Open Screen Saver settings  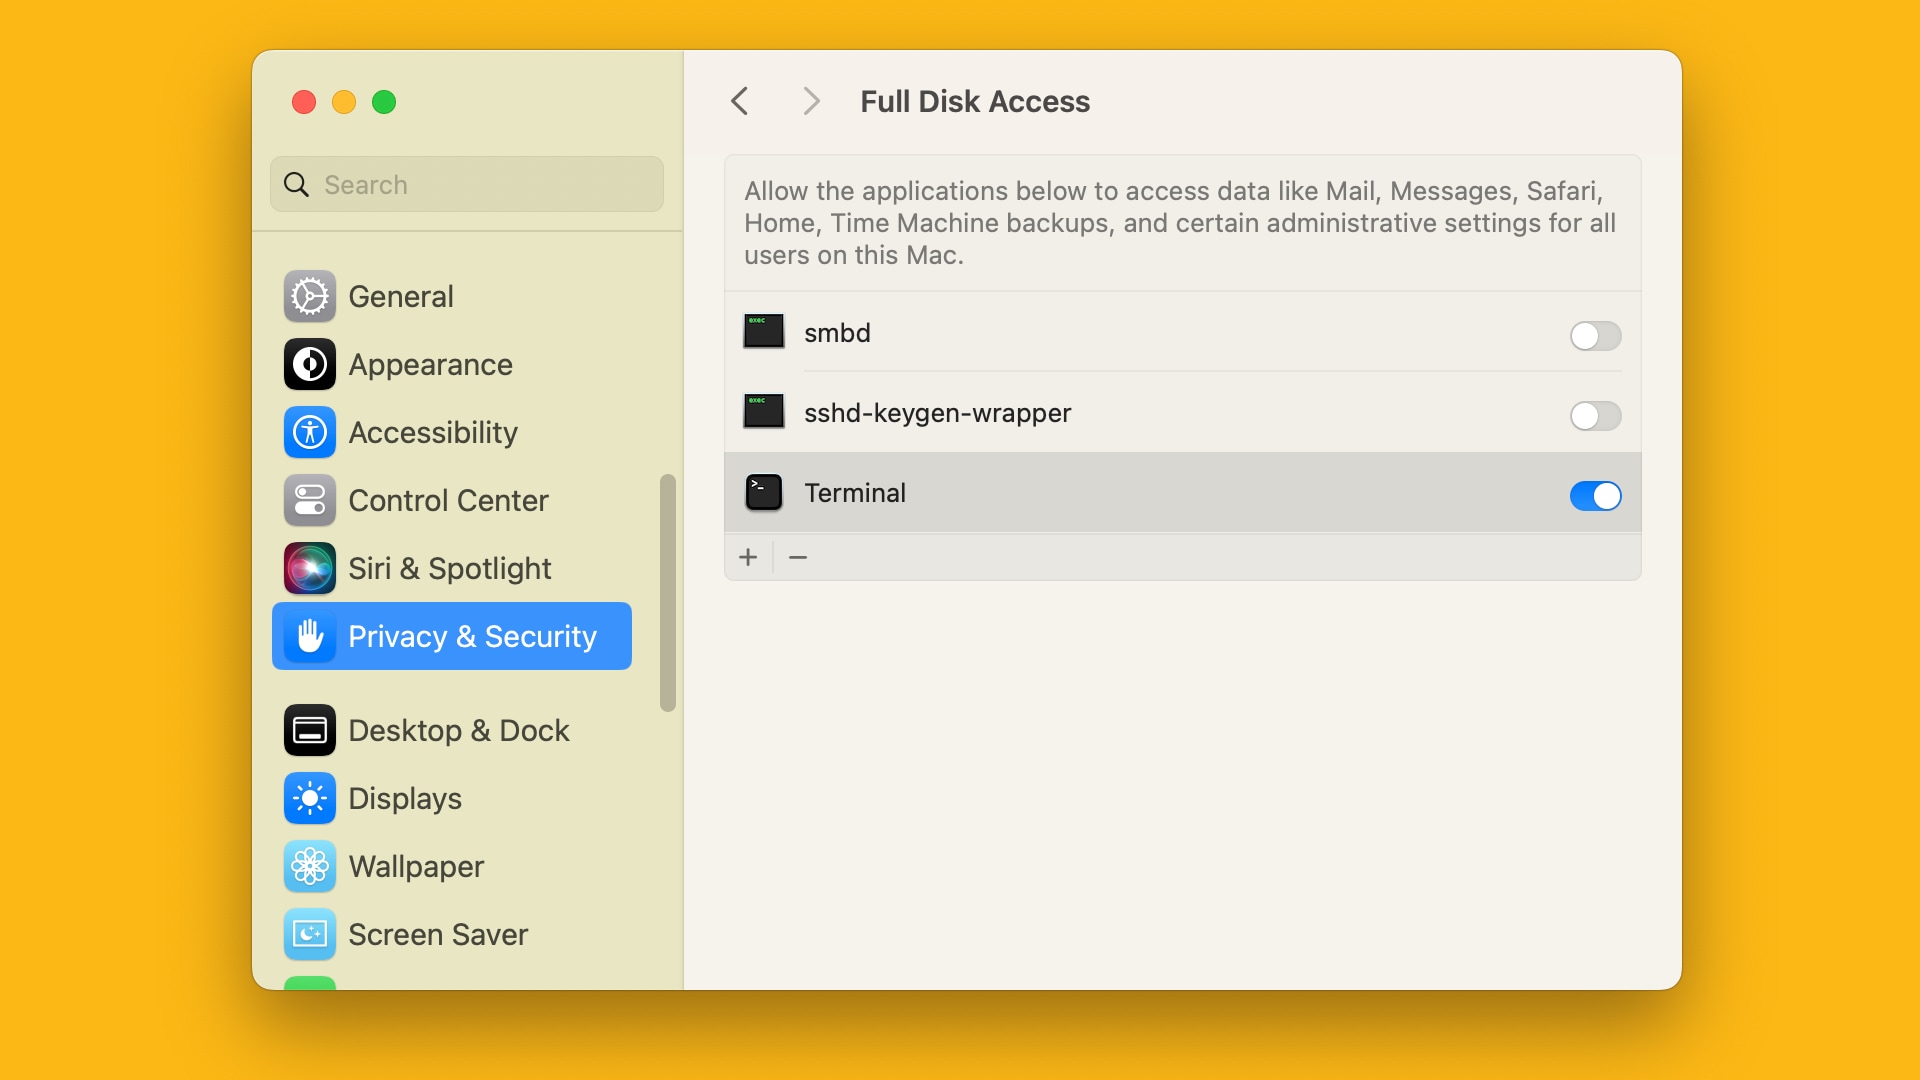(452, 934)
